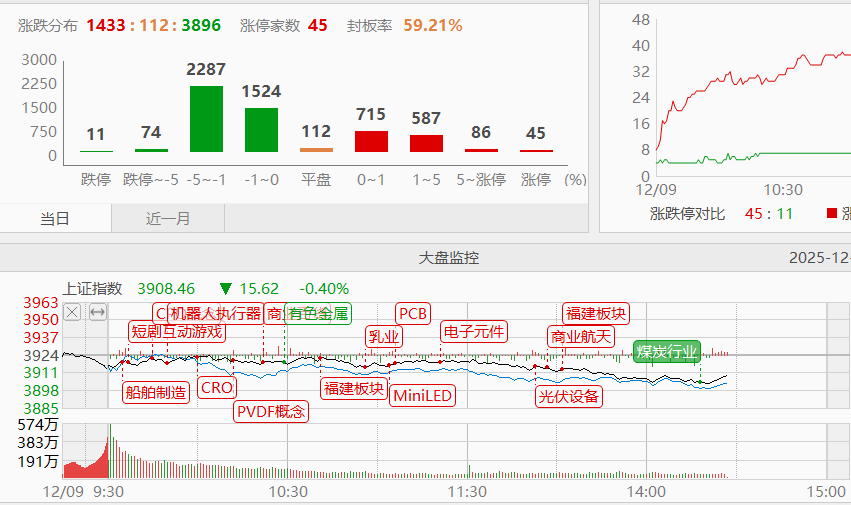Select the green 煤炭行业 sector tag
851x505 pixels.
(667, 352)
